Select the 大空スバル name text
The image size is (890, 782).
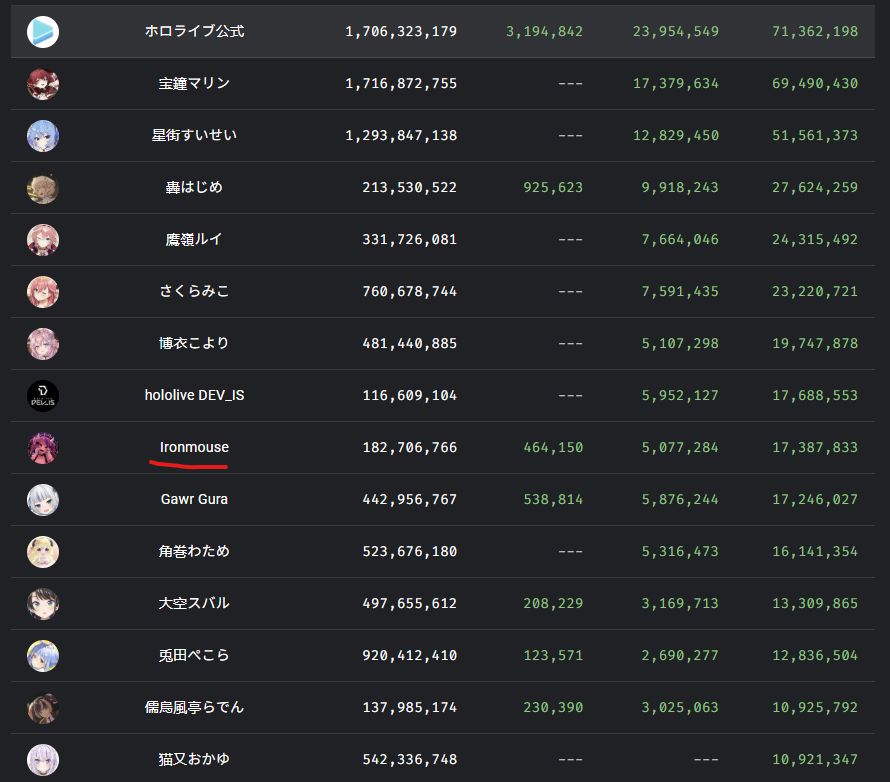pyautogui.click(x=194, y=603)
